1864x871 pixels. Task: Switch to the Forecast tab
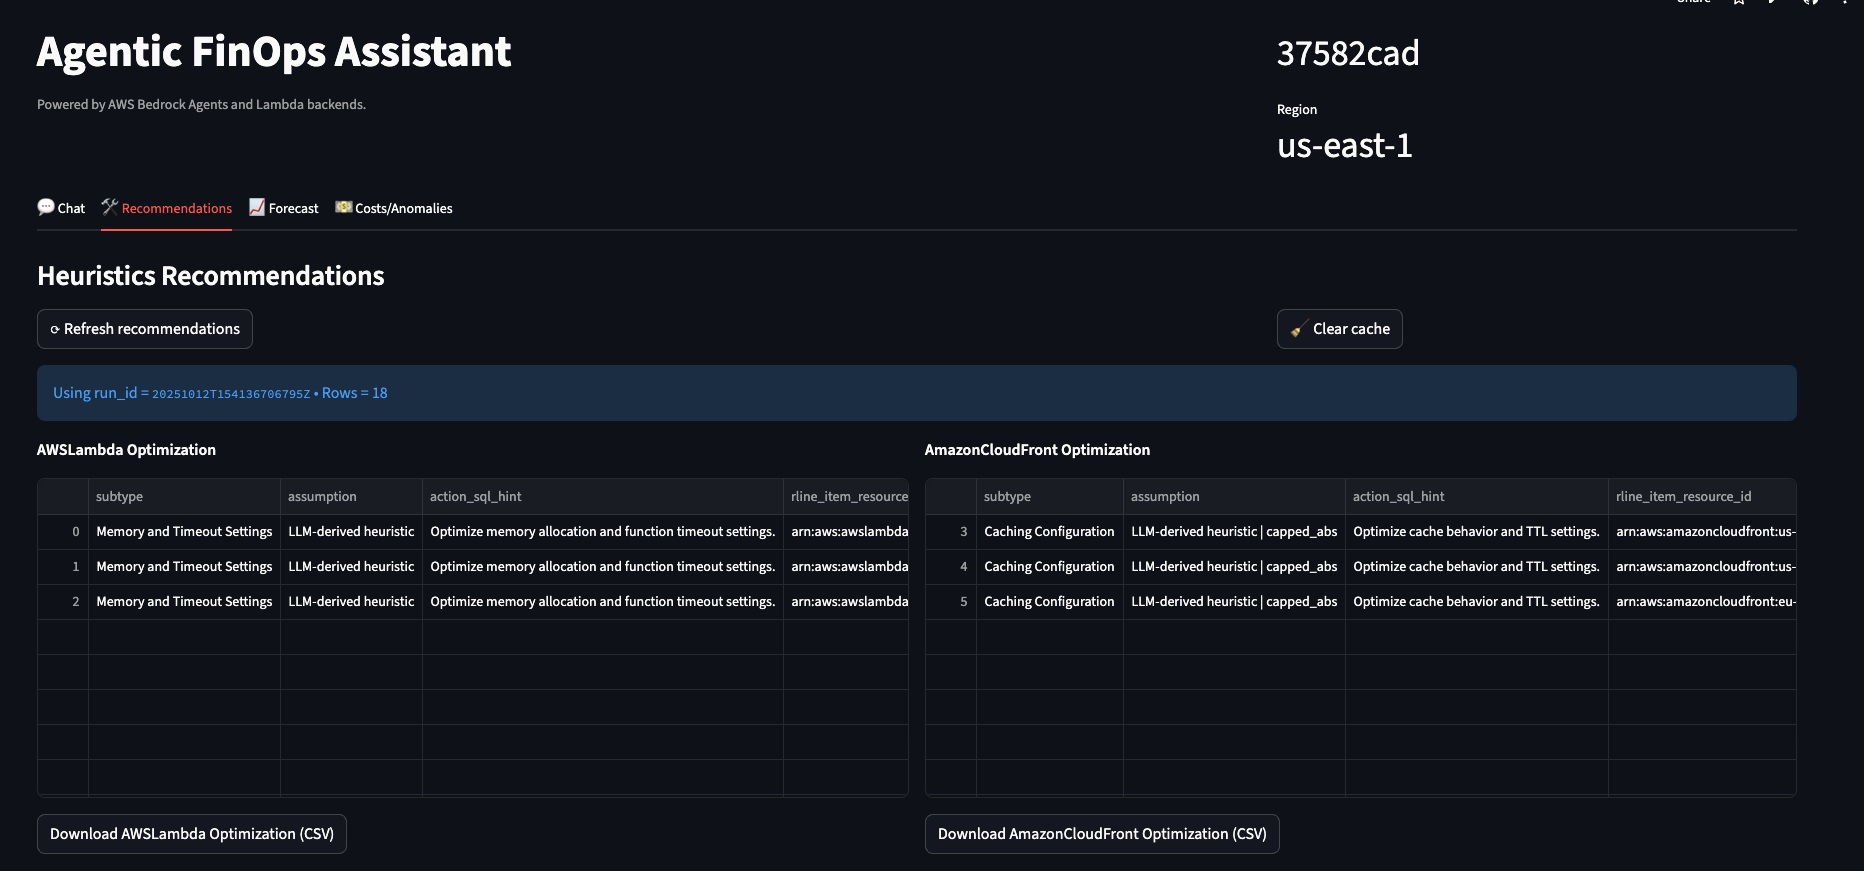283,208
